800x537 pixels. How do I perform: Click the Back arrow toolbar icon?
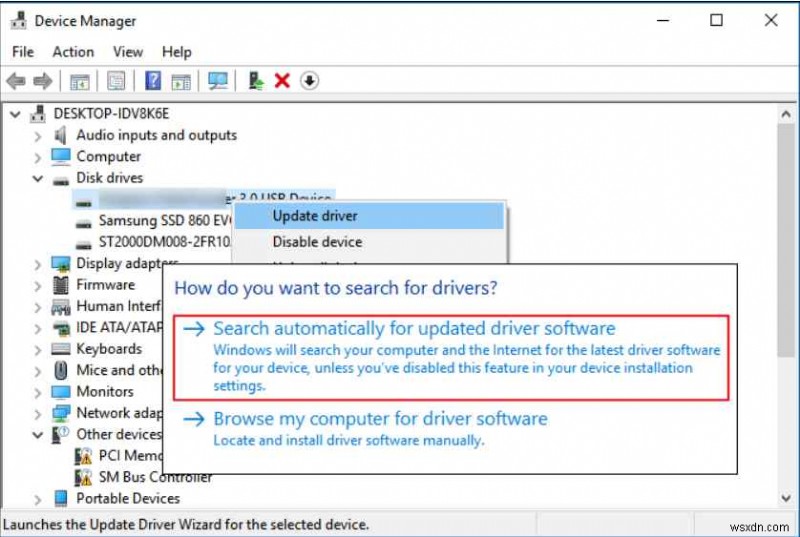(16, 81)
